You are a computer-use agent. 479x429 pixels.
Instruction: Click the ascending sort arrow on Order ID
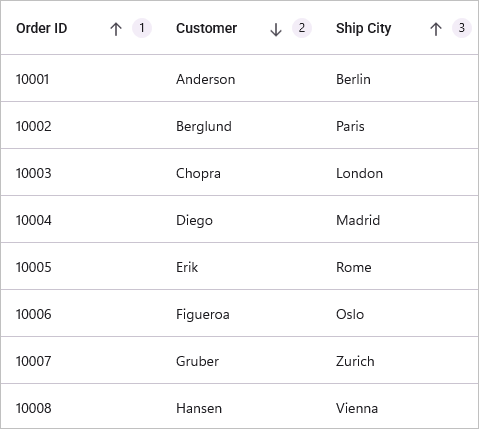116,29
